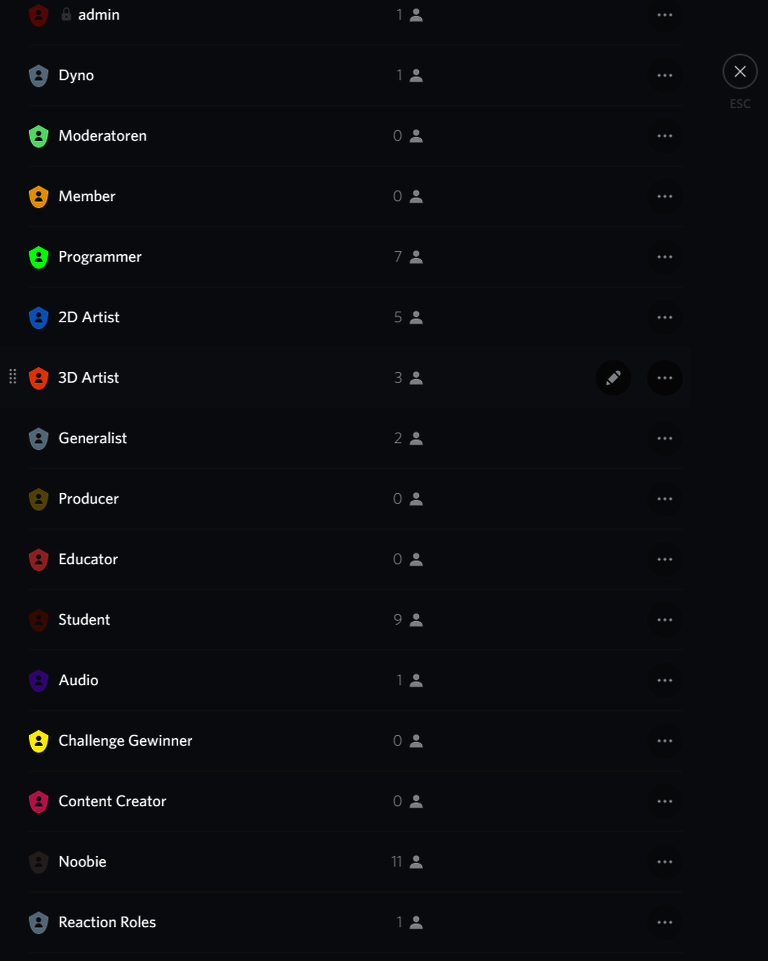Screen dimensions: 768x961
Task: Expand the options menu for Audio role
Action: coord(665,680)
